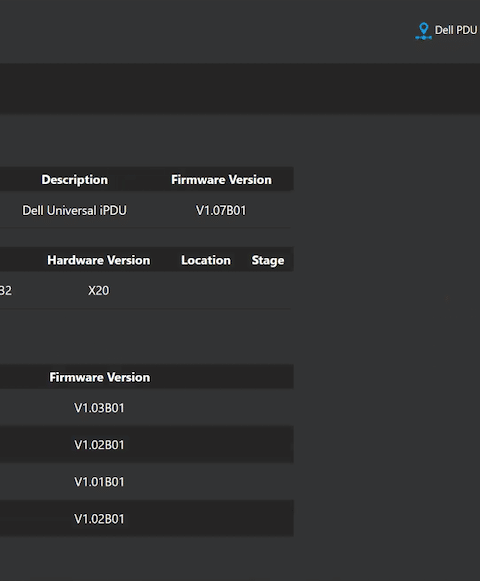The height and width of the screenshot is (581, 480).
Task: Click the V1.07B01 firmware version value
Action: [221, 210]
